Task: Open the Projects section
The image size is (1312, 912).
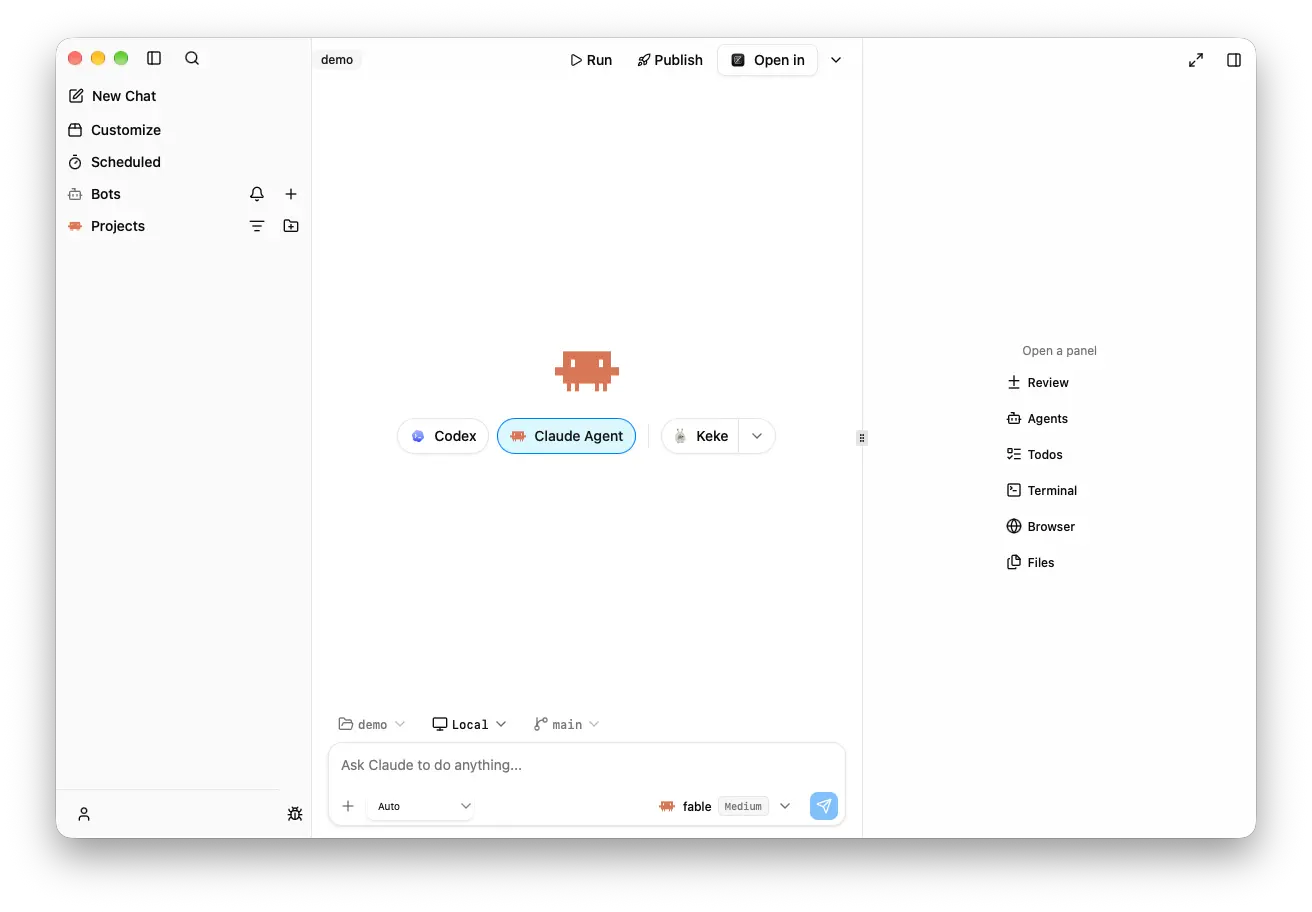Action: click(x=106, y=226)
